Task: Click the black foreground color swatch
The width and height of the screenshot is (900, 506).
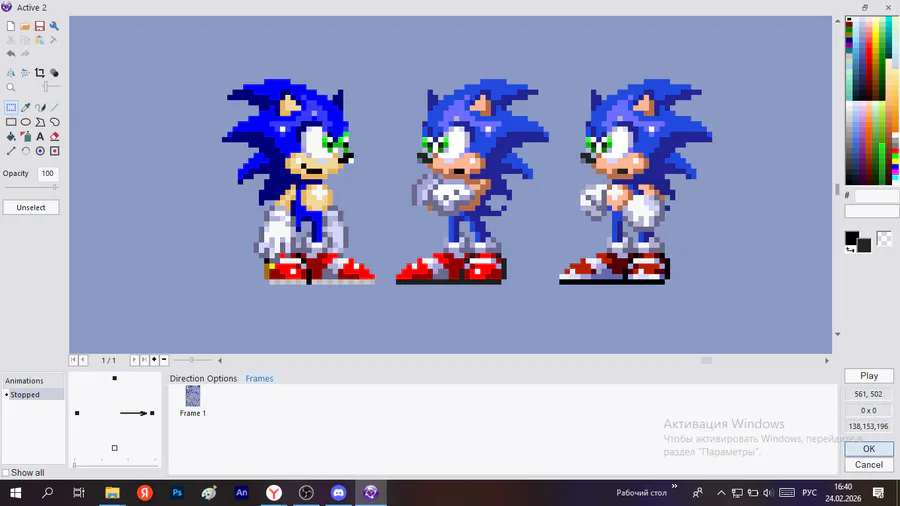Action: (x=851, y=237)
